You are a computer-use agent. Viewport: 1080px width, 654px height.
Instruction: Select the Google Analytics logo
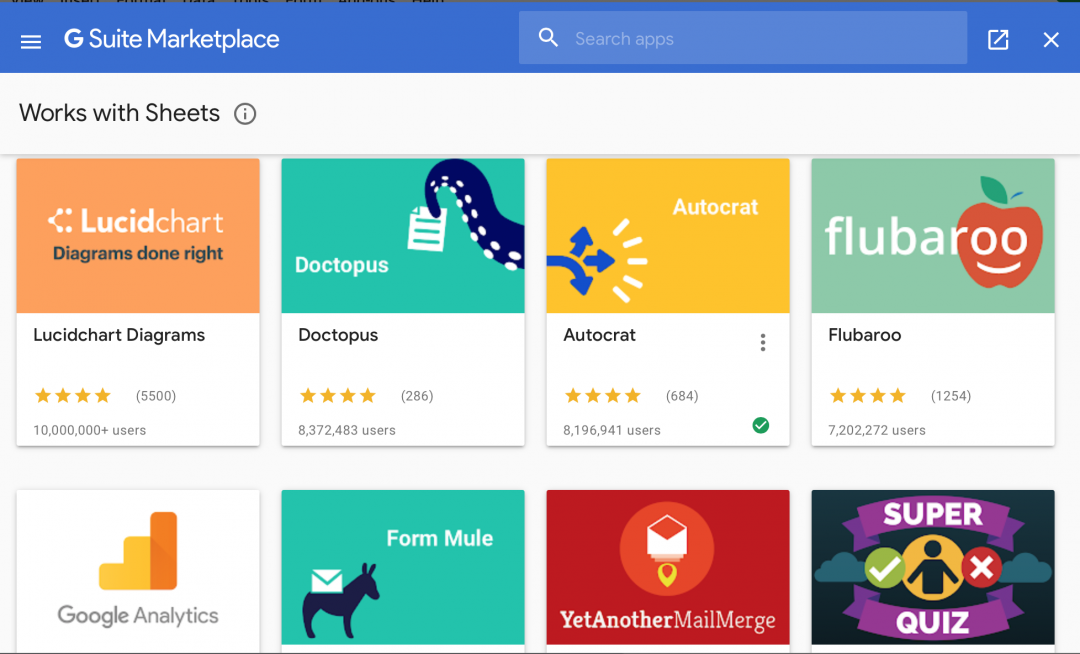(137, 570)
